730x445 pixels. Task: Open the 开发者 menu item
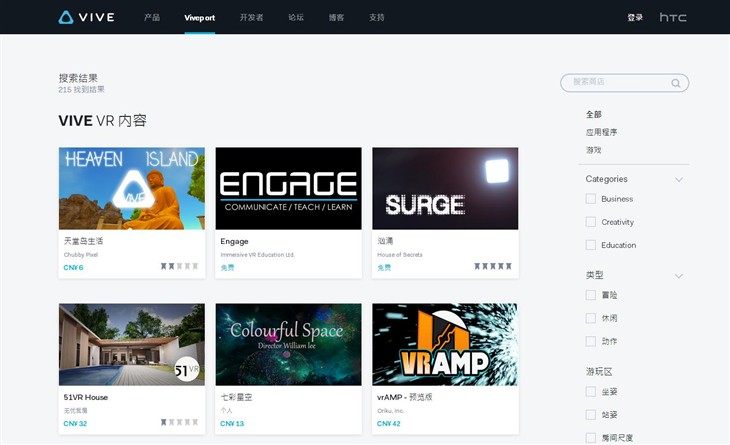point(251,17)
